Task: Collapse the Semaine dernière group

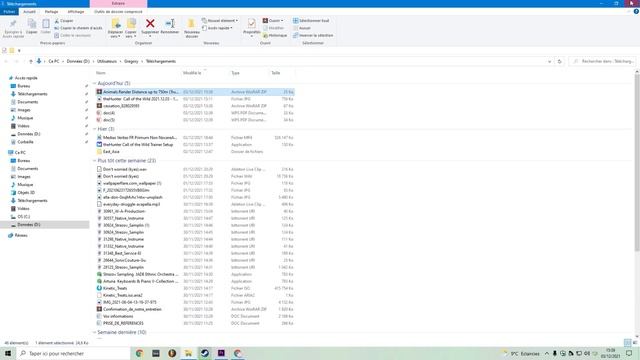Action: 95,332
